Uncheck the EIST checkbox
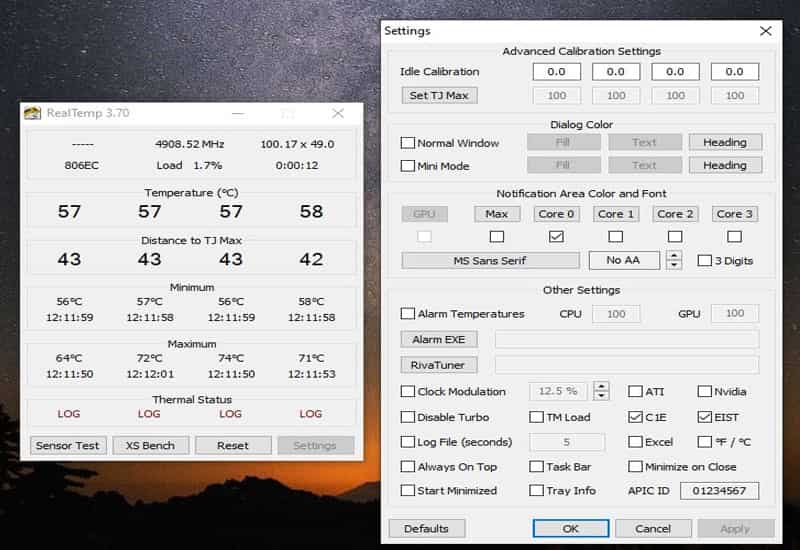The height and width of the screenshot is (550, 800). pyautogui.click(x=705, y=417)
